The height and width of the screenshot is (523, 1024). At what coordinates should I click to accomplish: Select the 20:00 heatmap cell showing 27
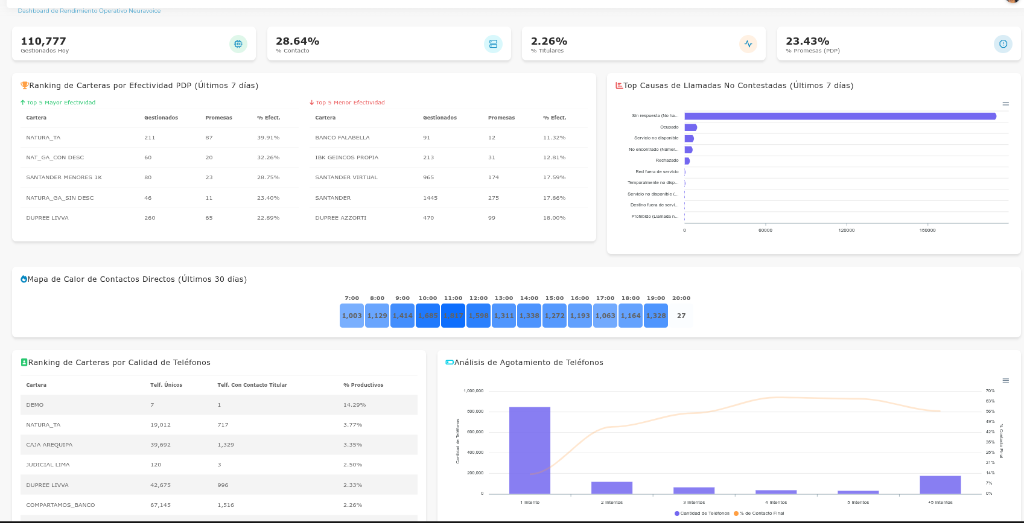[681, 315]
